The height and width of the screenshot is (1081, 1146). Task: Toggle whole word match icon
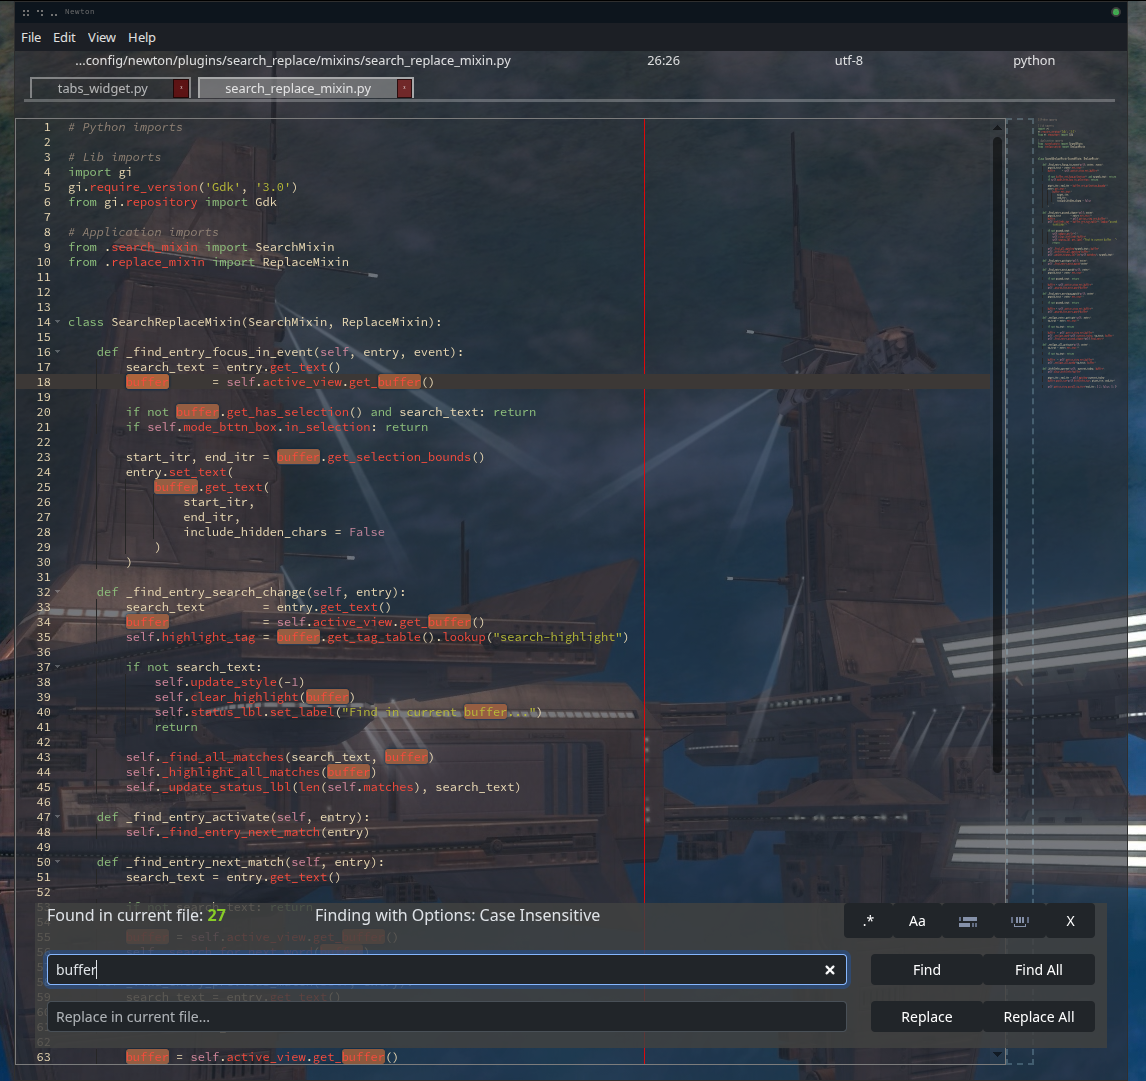(x=1019, y=921)
